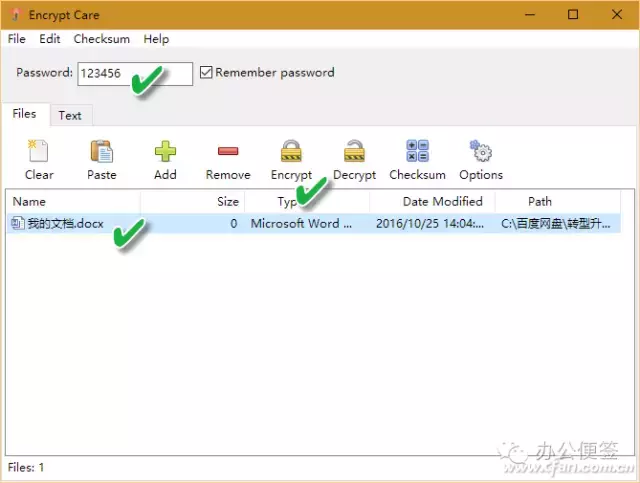Click the Size value 0 cell
This screenshot has height=483, width=640.
point(233,223)
